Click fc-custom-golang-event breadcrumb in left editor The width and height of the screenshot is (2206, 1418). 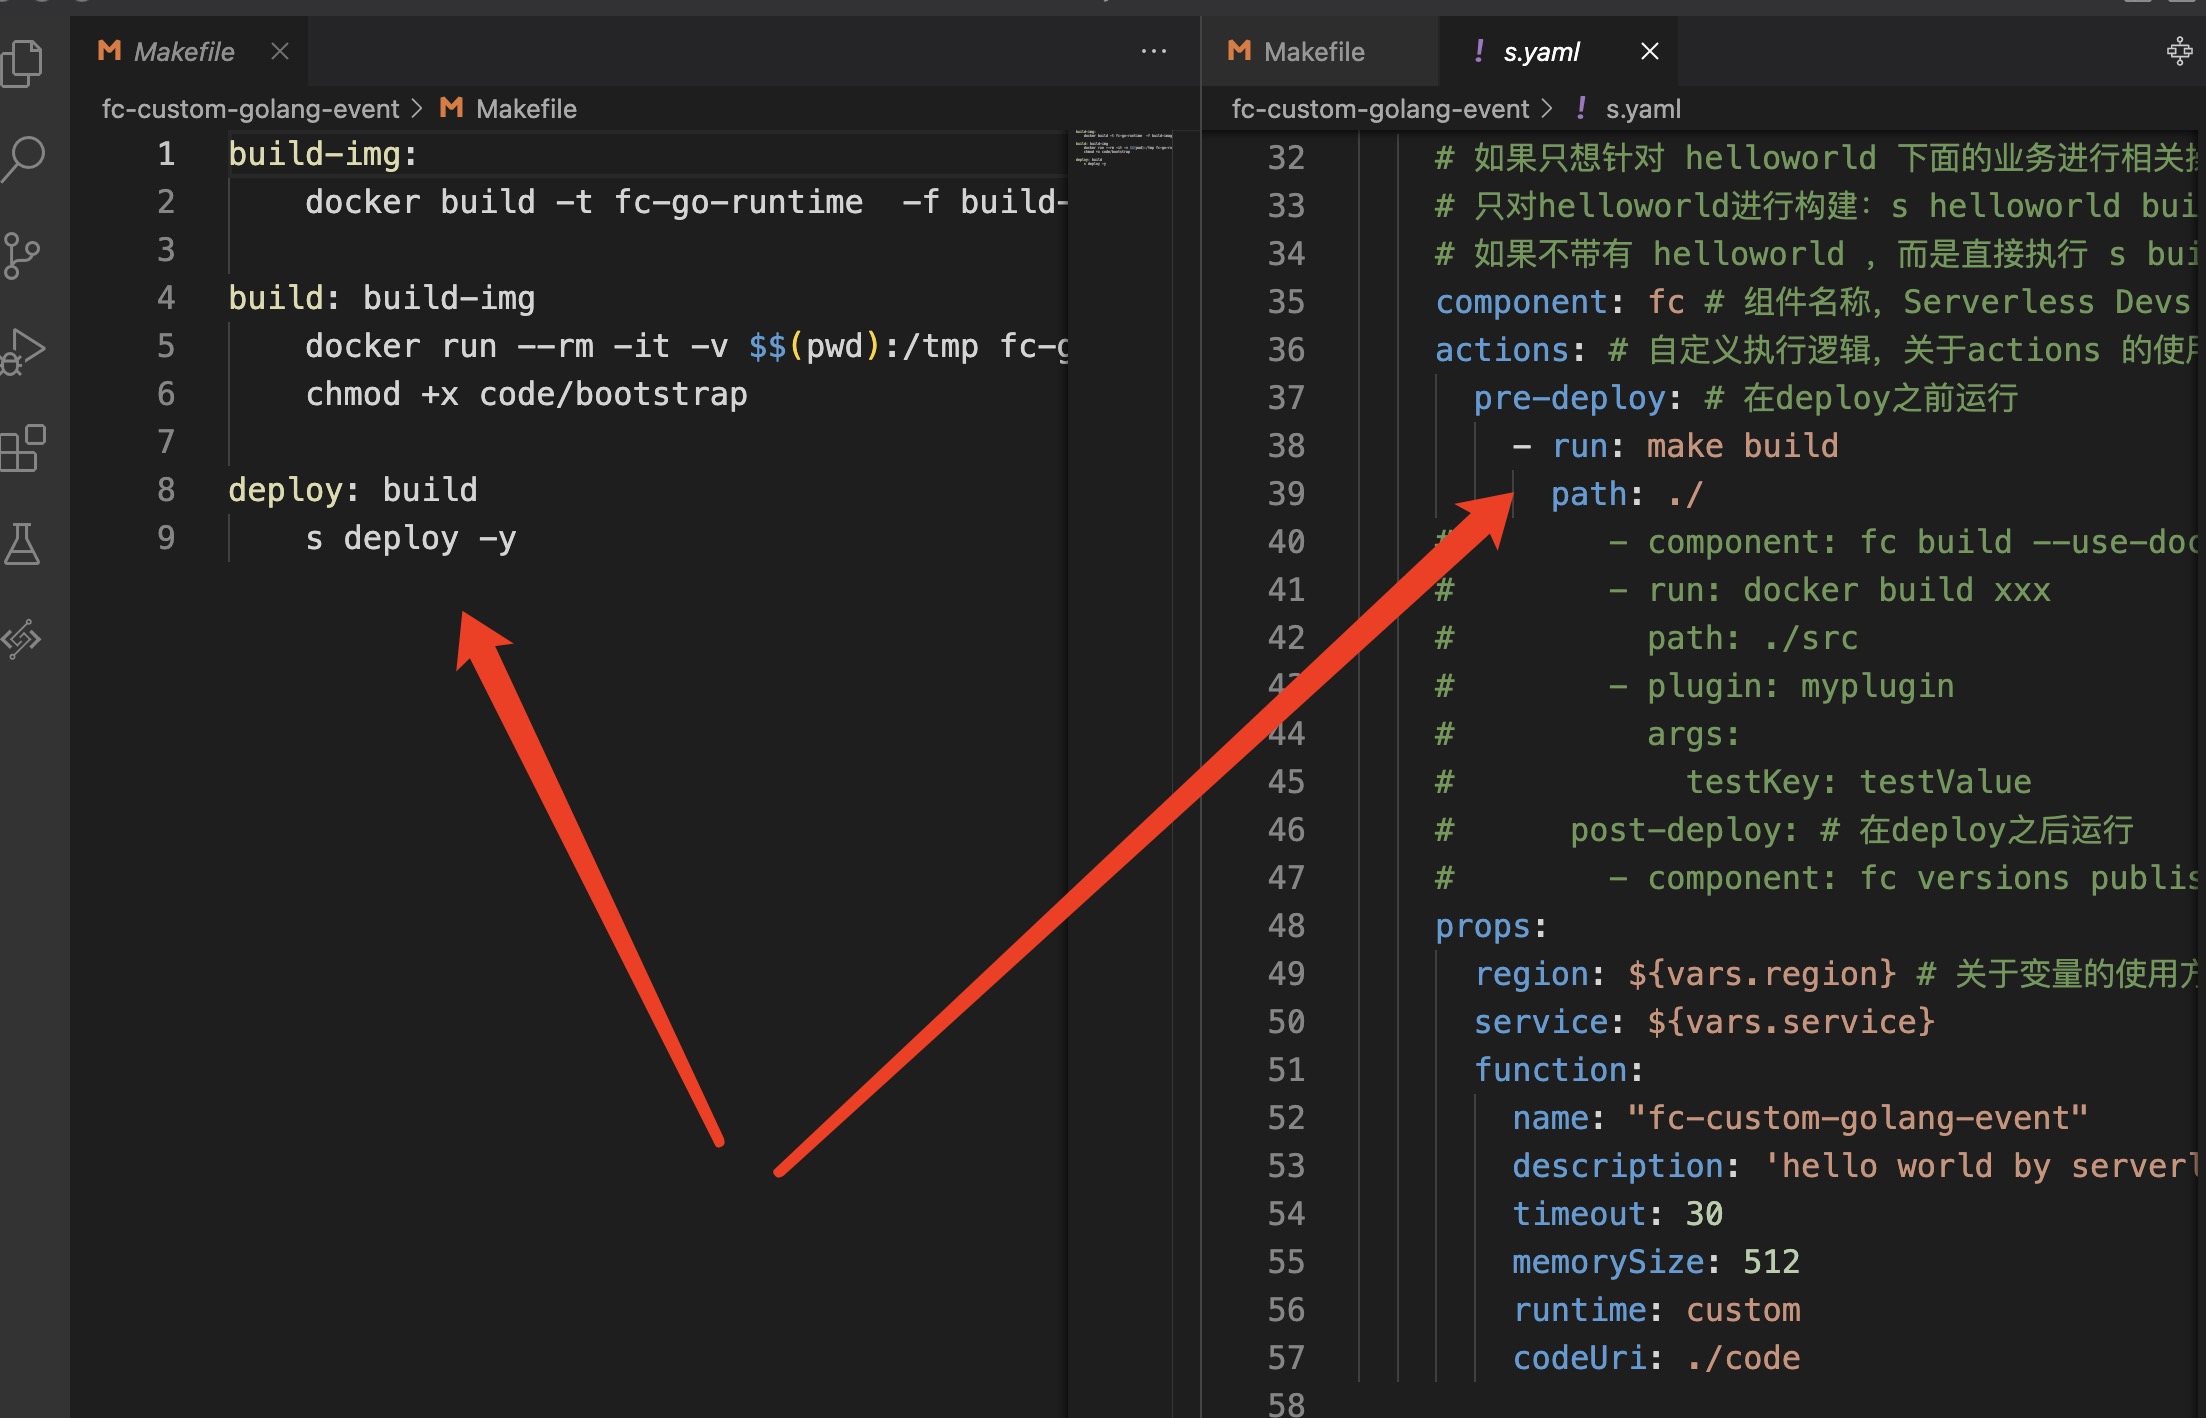(x=250, y=109)
